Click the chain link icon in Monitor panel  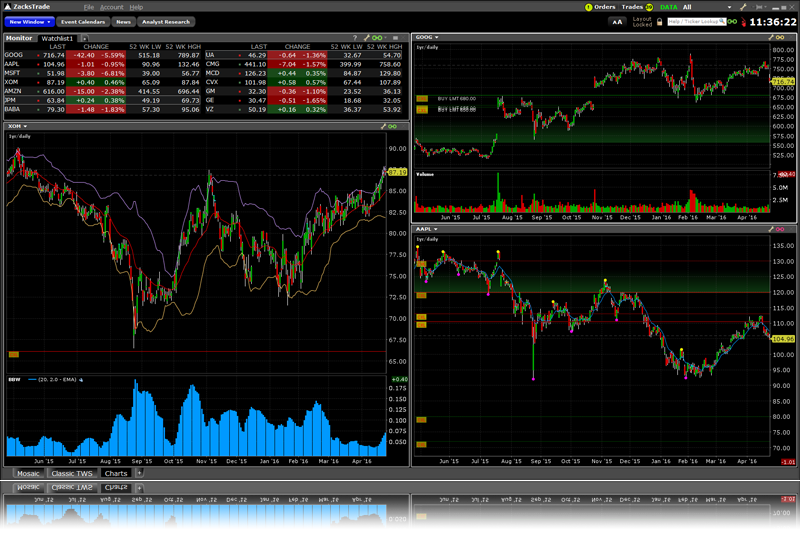pos(375,38)
